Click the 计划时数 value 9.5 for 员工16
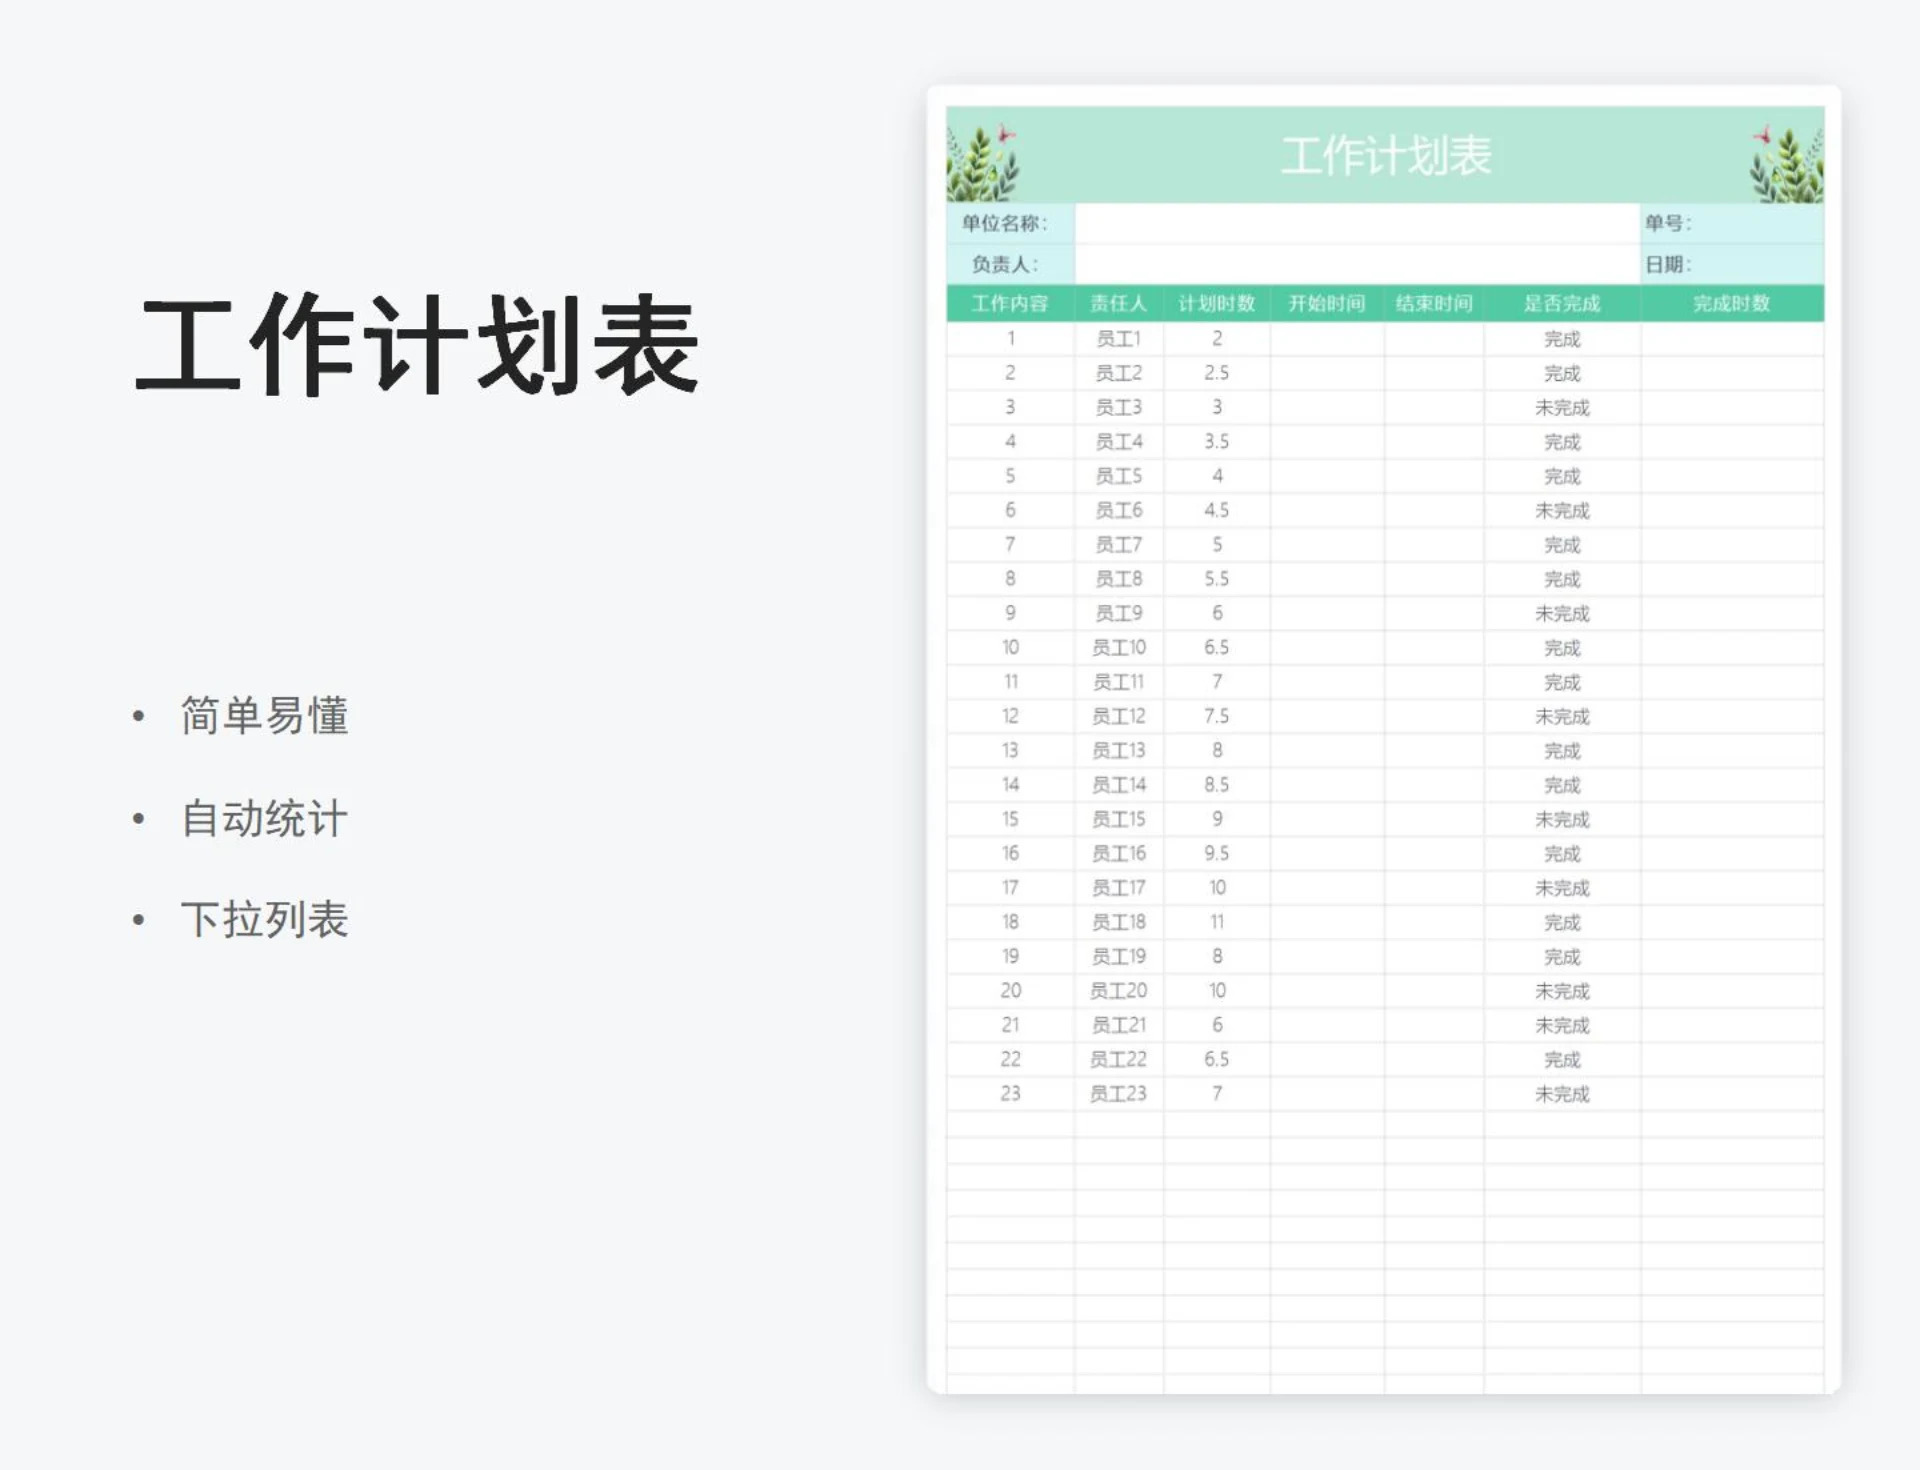This screenshot has height=1470, width=1920. 1217,853
